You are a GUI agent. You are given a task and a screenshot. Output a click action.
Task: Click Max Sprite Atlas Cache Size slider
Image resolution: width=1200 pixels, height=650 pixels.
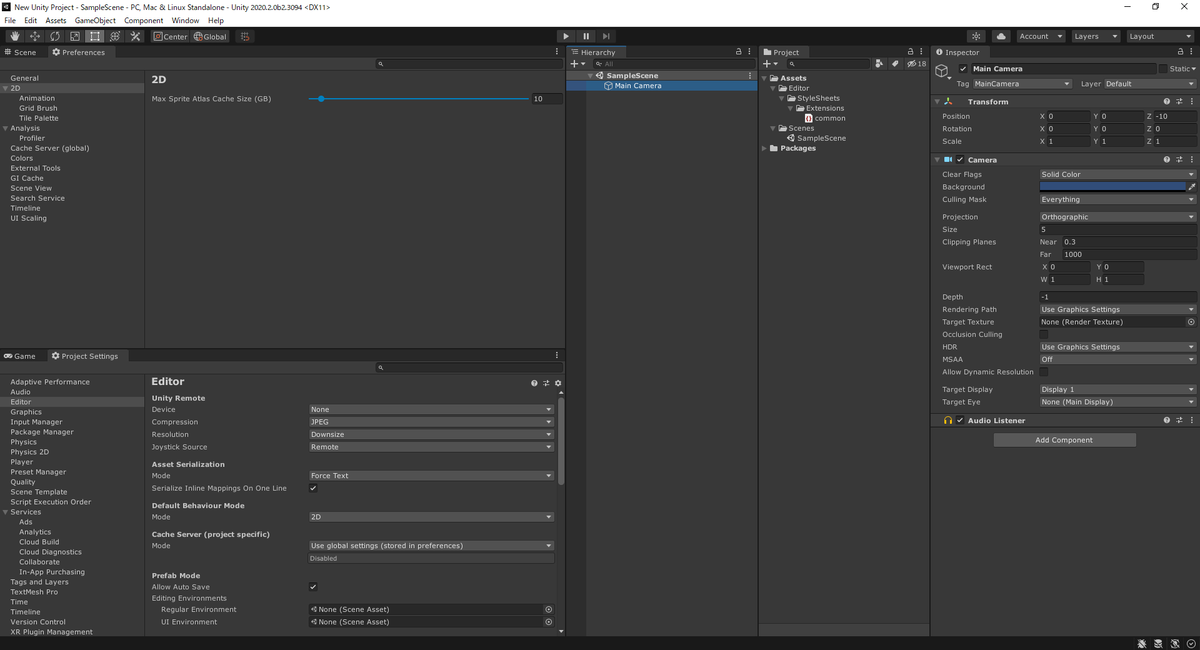pos(418,99)
